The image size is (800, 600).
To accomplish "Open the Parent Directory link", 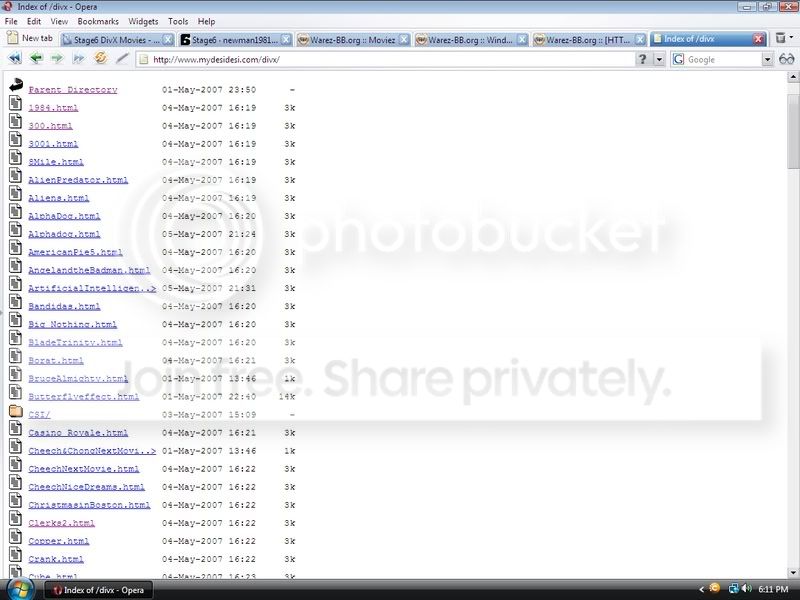I will pos(73,90).
